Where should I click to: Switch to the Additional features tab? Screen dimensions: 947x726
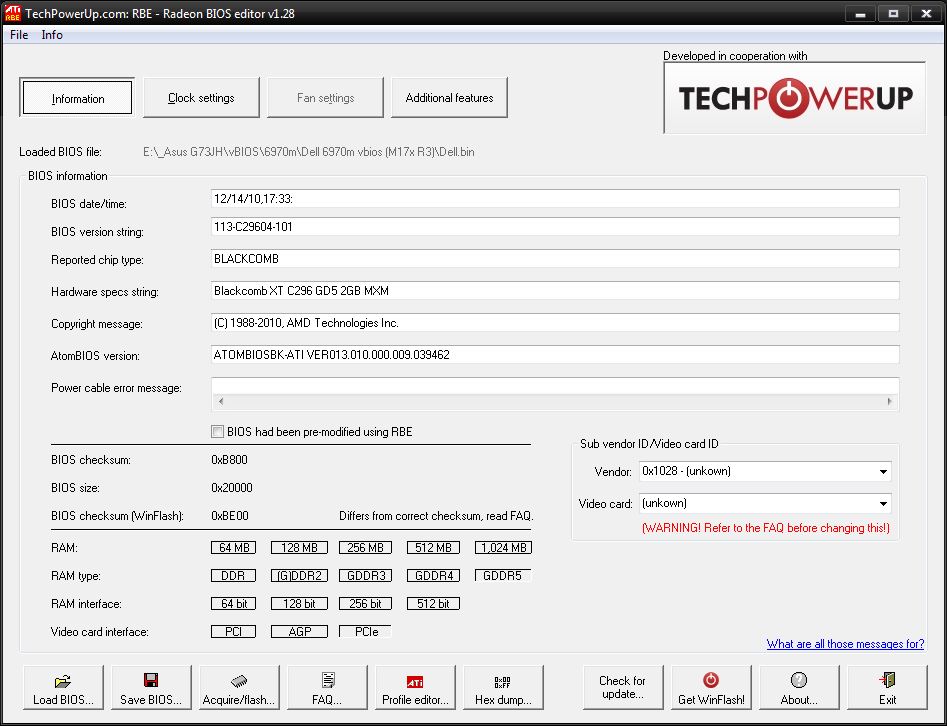pyautogui.click(x=449, y=97)
